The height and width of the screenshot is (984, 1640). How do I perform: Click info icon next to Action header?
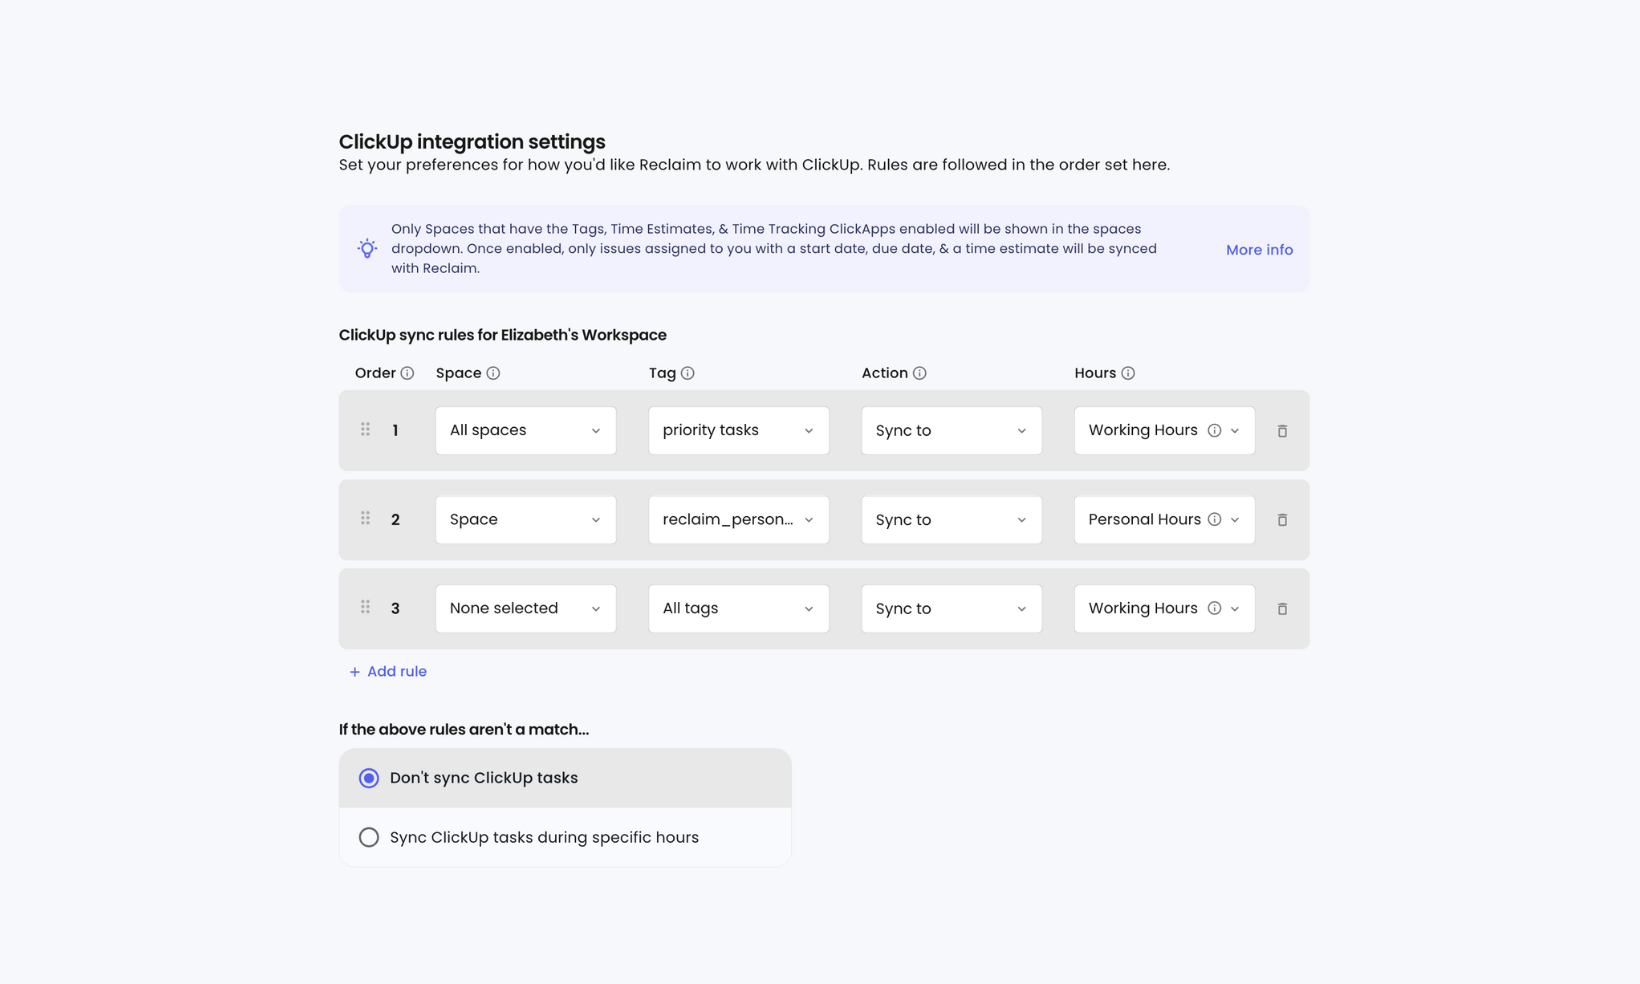tap(920, 373)
